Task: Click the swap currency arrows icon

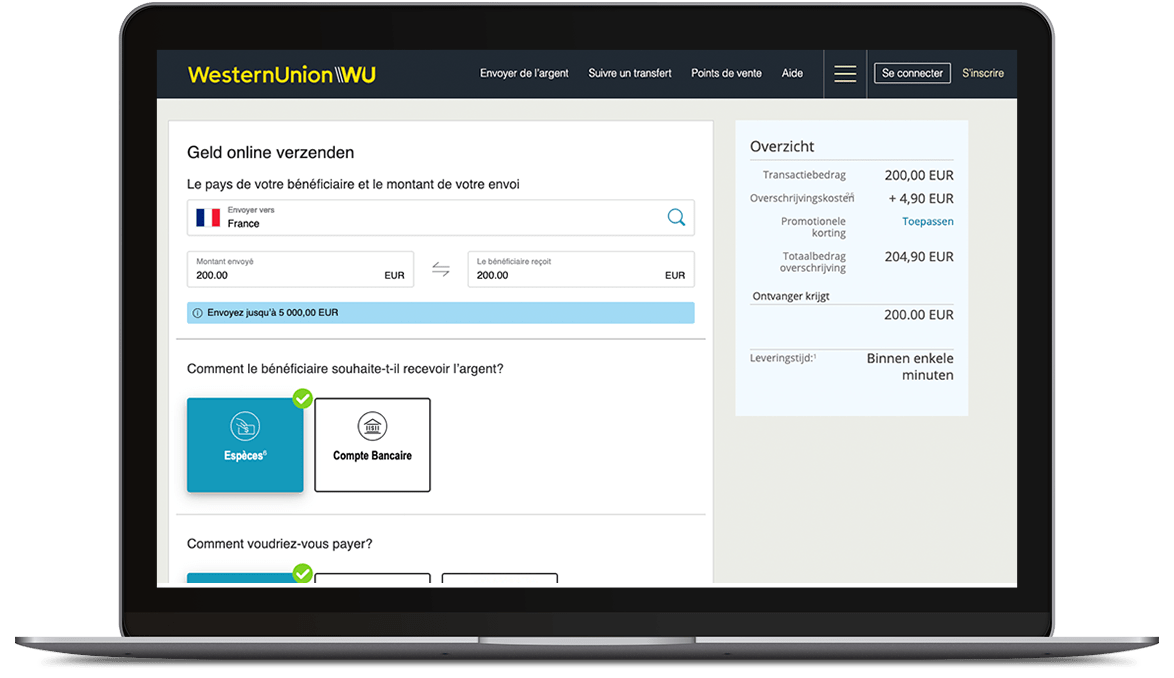Action: 441,269
